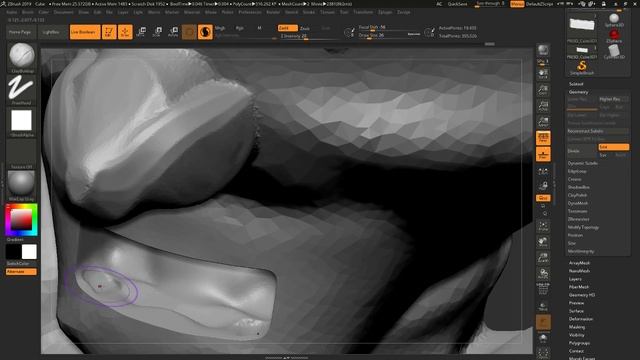Click the AAHalf icon
Screen dimensions: 640x360
coord(543,121)
